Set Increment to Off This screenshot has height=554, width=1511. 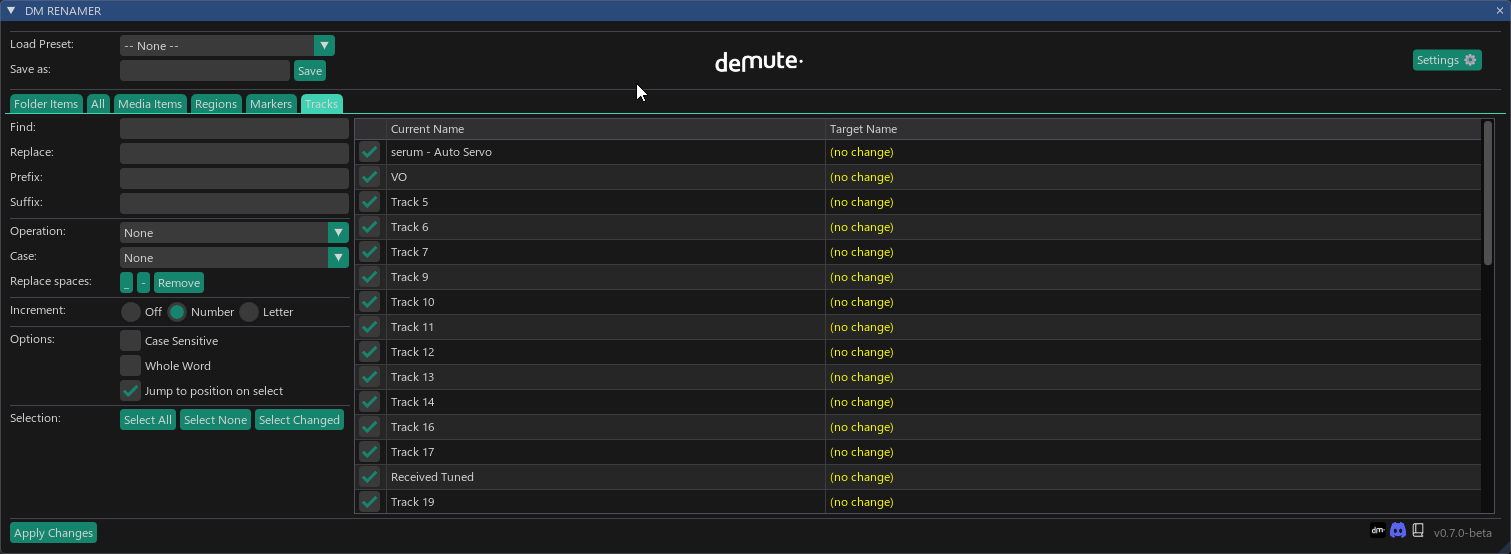(131, 312)
